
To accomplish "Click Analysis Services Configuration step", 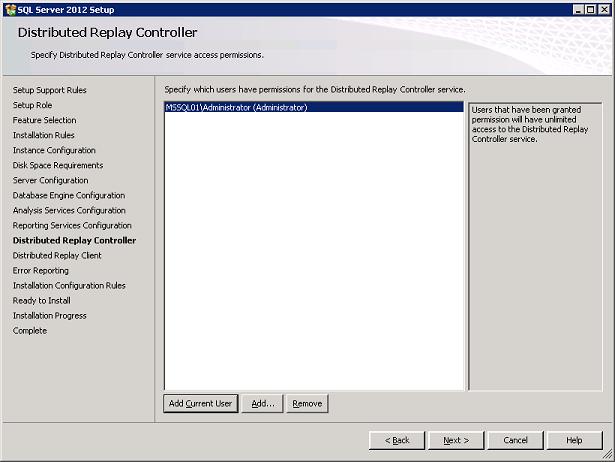I will [x=69, y=211].
